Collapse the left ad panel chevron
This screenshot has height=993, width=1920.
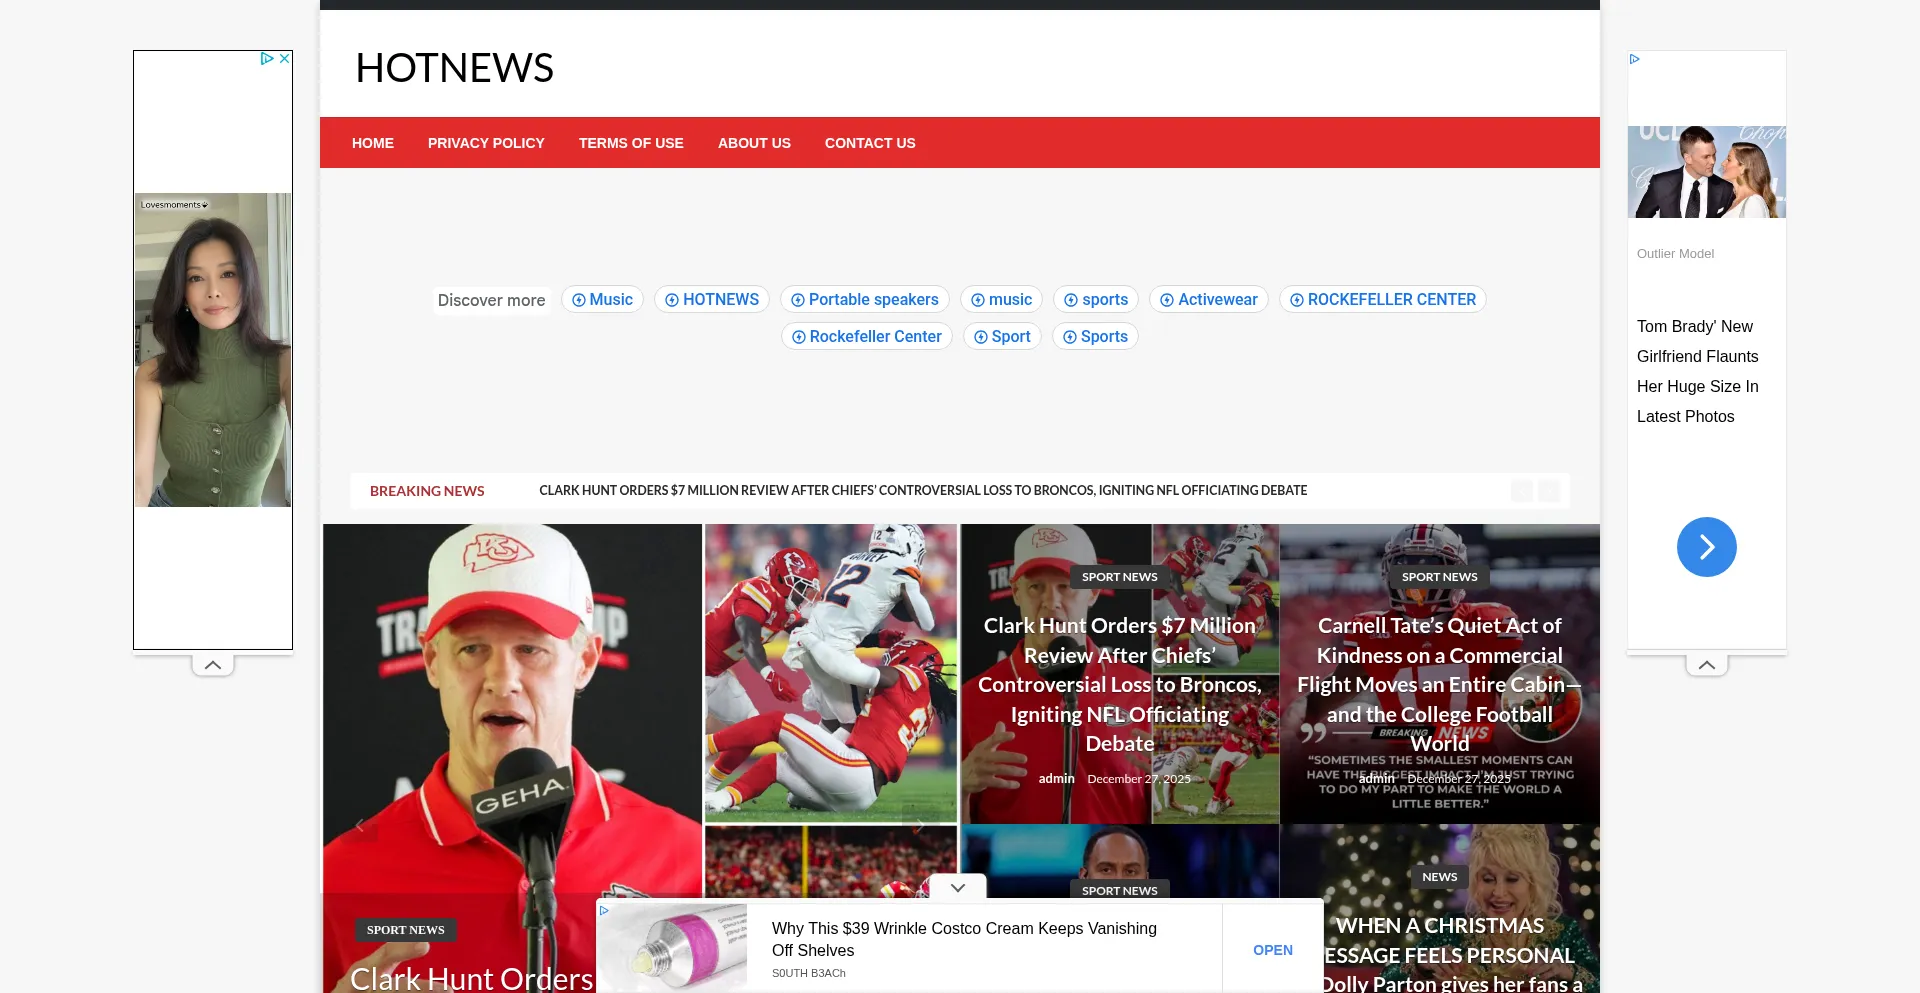point(213,665)
